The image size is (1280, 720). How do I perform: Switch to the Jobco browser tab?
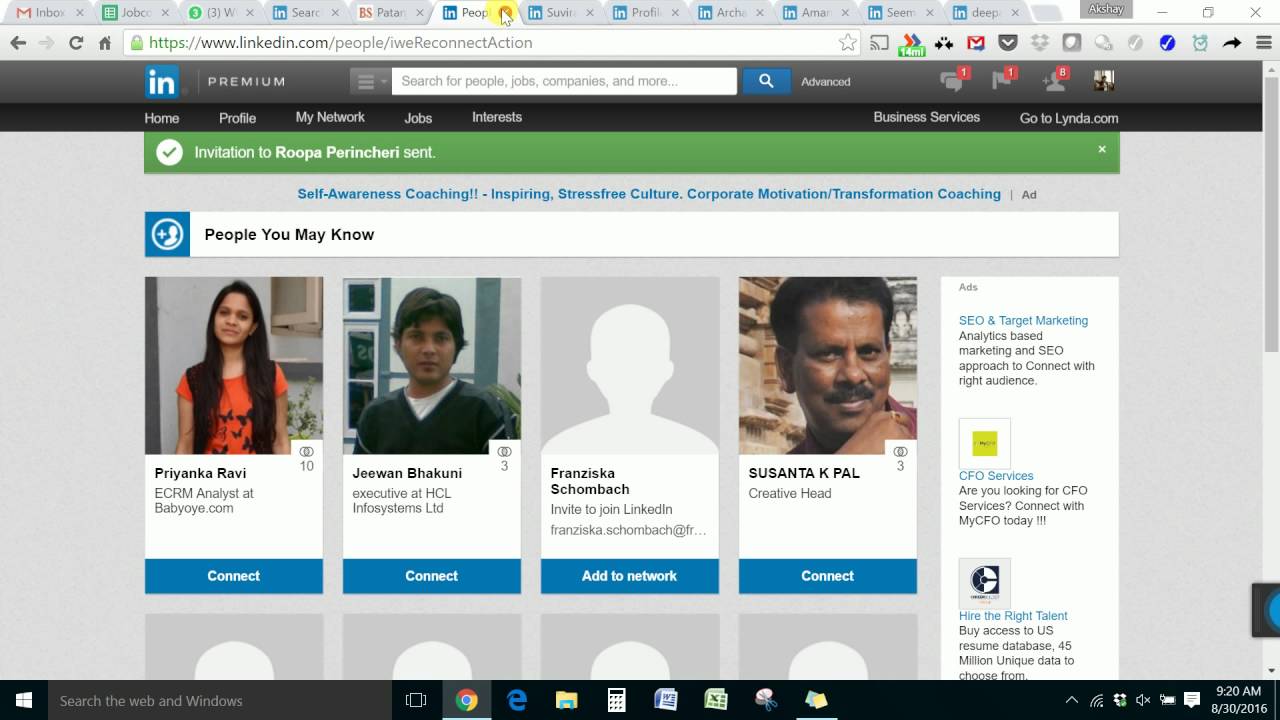click(x=135, y=13)
